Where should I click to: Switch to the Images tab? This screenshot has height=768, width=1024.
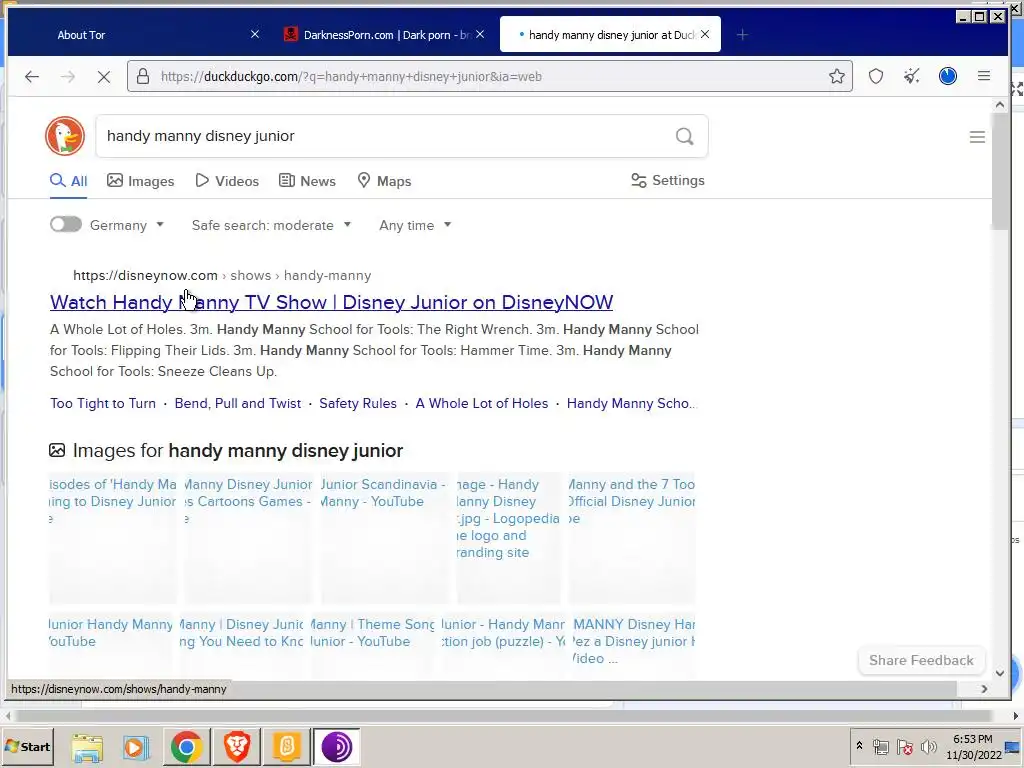point(140,181)
